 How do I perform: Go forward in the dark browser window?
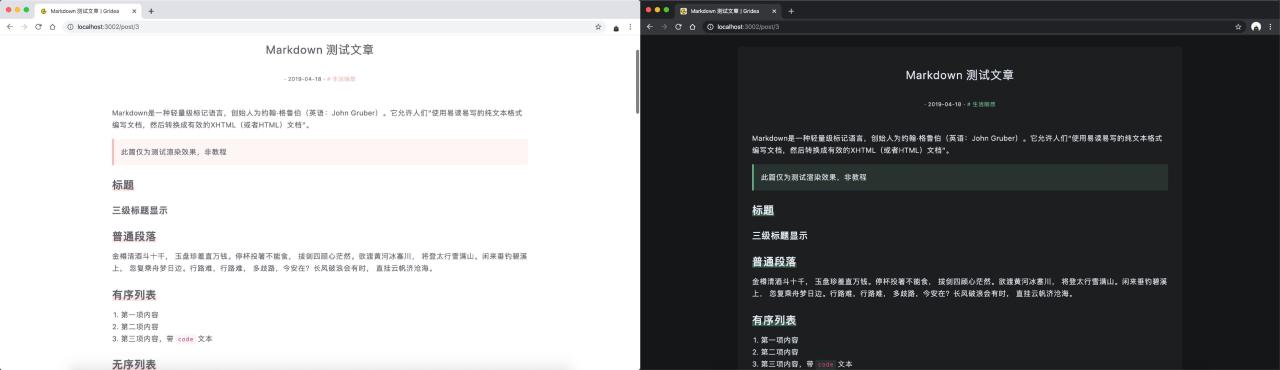tap(664, 27)
